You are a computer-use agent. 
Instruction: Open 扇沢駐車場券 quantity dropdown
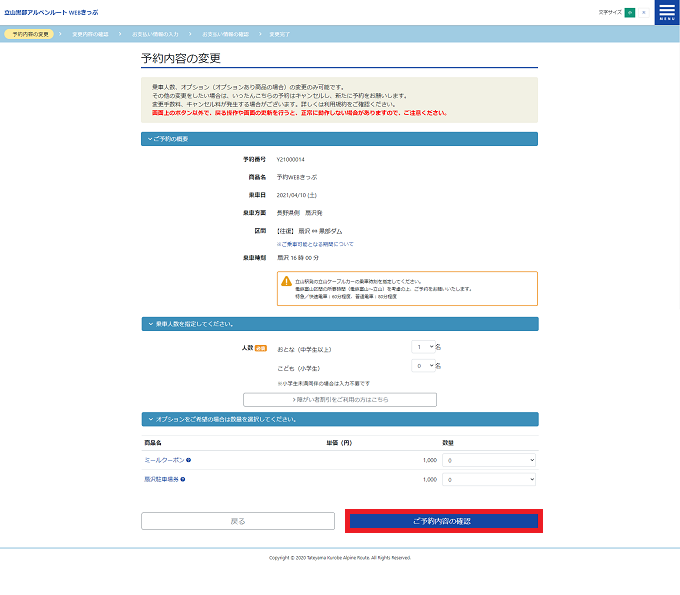click(491, 480)
